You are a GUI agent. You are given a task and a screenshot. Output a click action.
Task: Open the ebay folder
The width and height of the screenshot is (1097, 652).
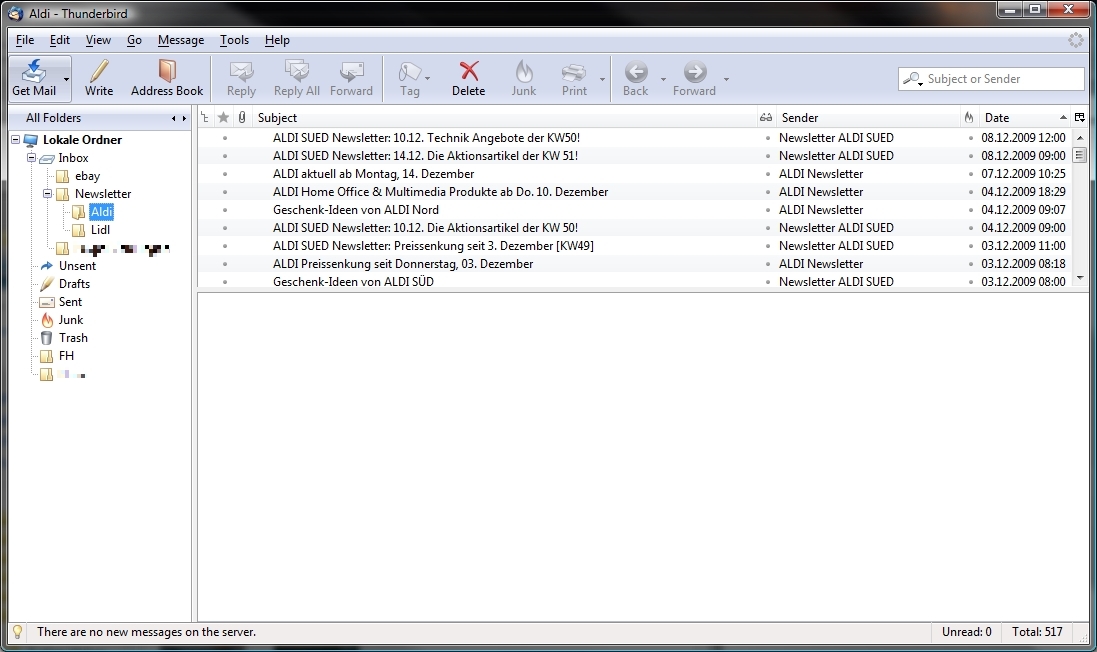87,176
